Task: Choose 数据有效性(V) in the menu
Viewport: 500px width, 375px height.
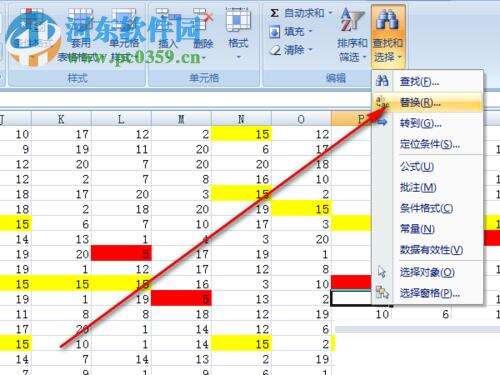Action: click(428, 250)
